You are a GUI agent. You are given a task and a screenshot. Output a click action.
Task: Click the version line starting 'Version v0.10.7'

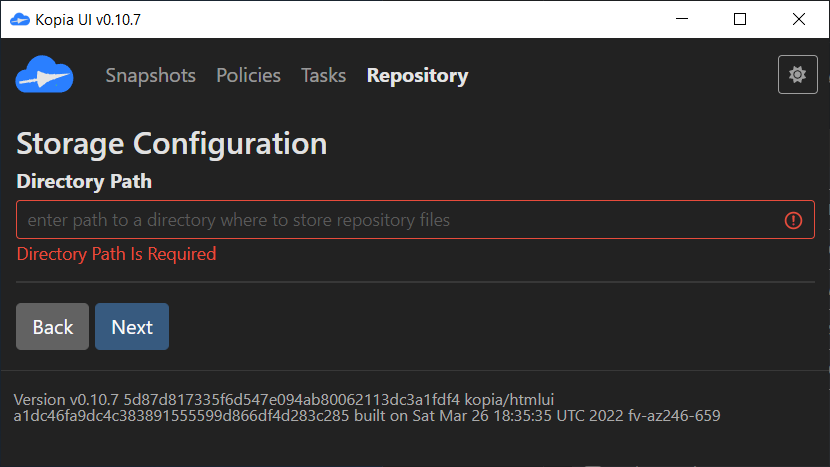pos(284,400)
